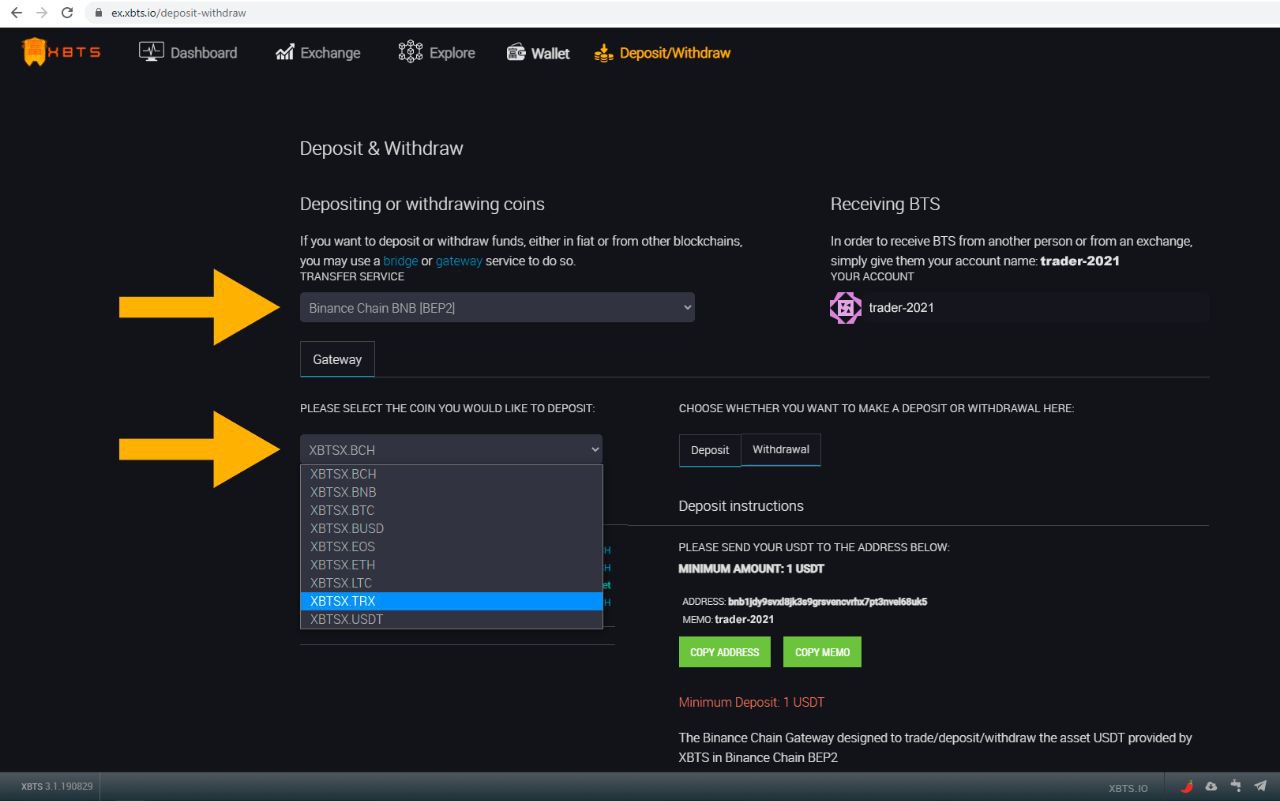Click the COPY ADDRESS button

pyautogui.click(x=725, y=652)
